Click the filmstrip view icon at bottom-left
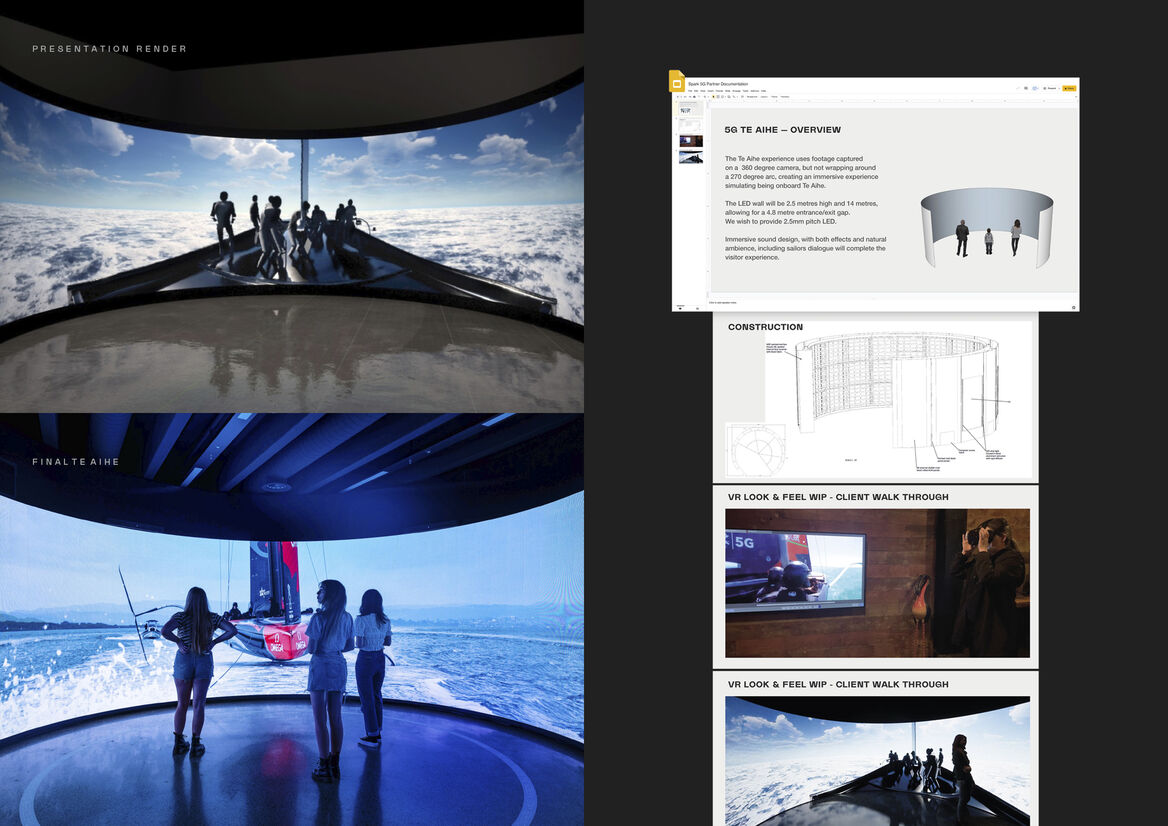Image resolution: width=1168 pixels, height=826 pixels. tap(680, 307)
